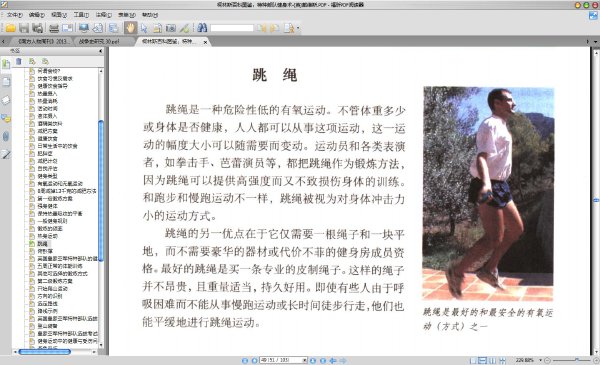Click the zoom out minus button
The width and height of the screenshot is (600, 365).
click(x=547, y=360)
